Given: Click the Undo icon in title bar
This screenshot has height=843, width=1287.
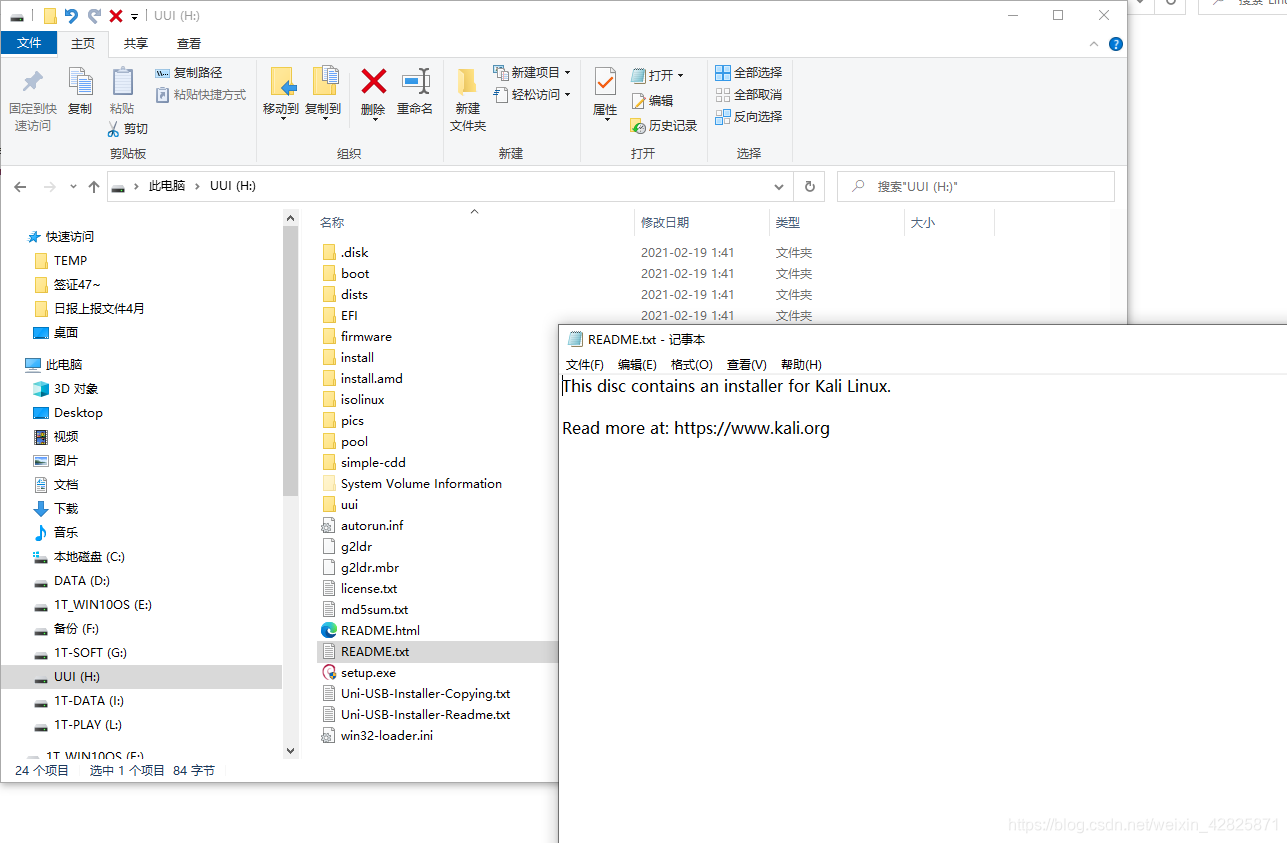Looking at the screenshot, I should tap(71, 15).
